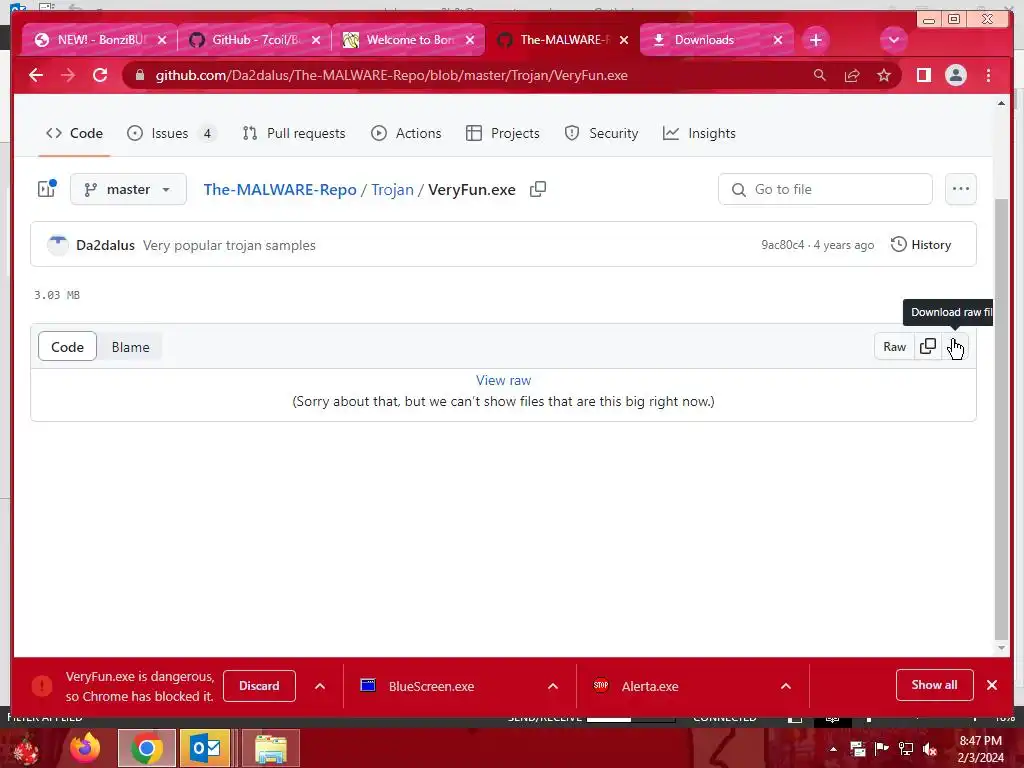The image size is (1024, 768).
Task: Open File Explorer from the taskbar
Action: coord(270,748)
